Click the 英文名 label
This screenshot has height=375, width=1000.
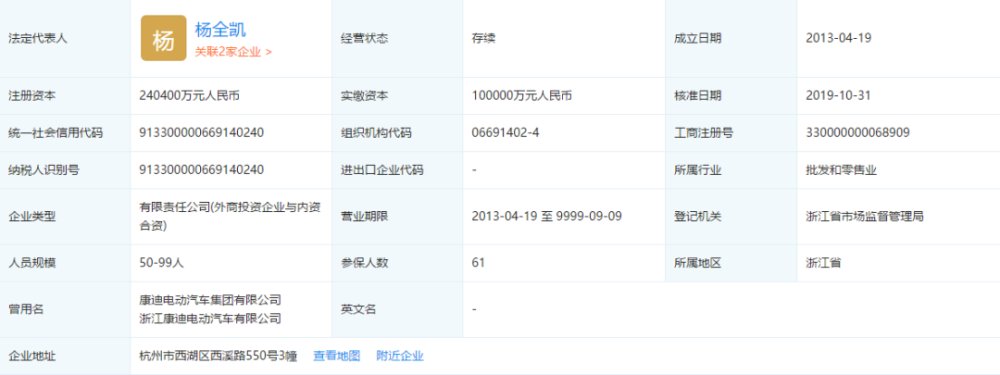click(x=358, y=309)
